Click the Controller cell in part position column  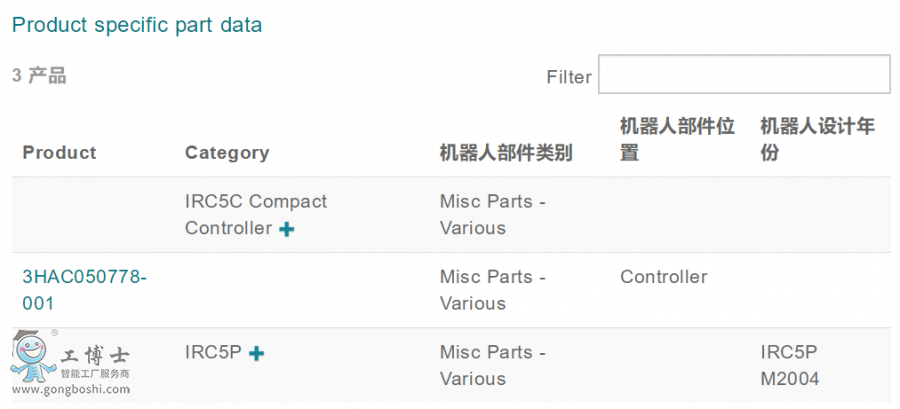(x=663, y=277)
